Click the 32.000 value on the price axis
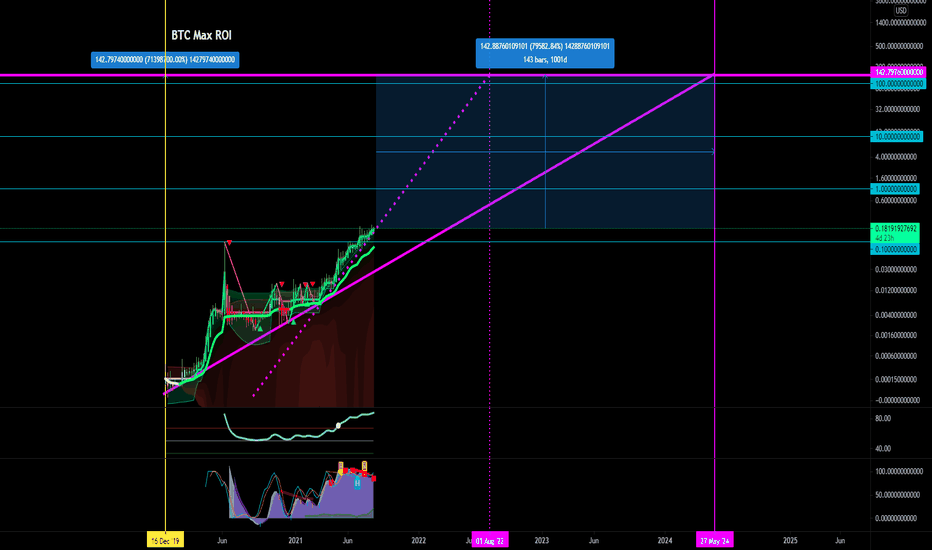Viewport: 932px width, 550px height. (x=898, y=109)
